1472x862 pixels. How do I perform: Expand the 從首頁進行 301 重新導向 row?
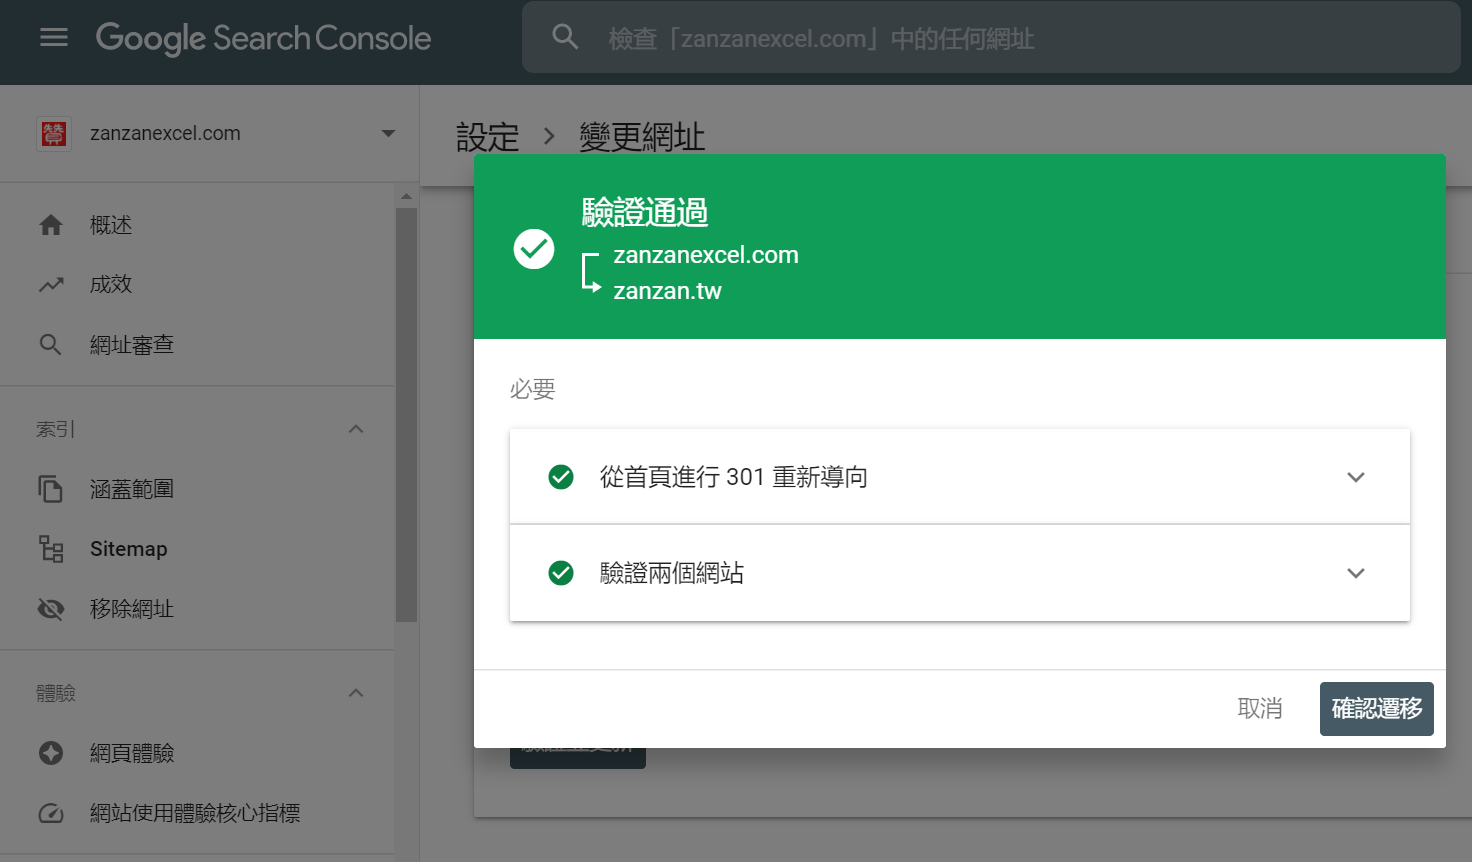pos(1356,477)
